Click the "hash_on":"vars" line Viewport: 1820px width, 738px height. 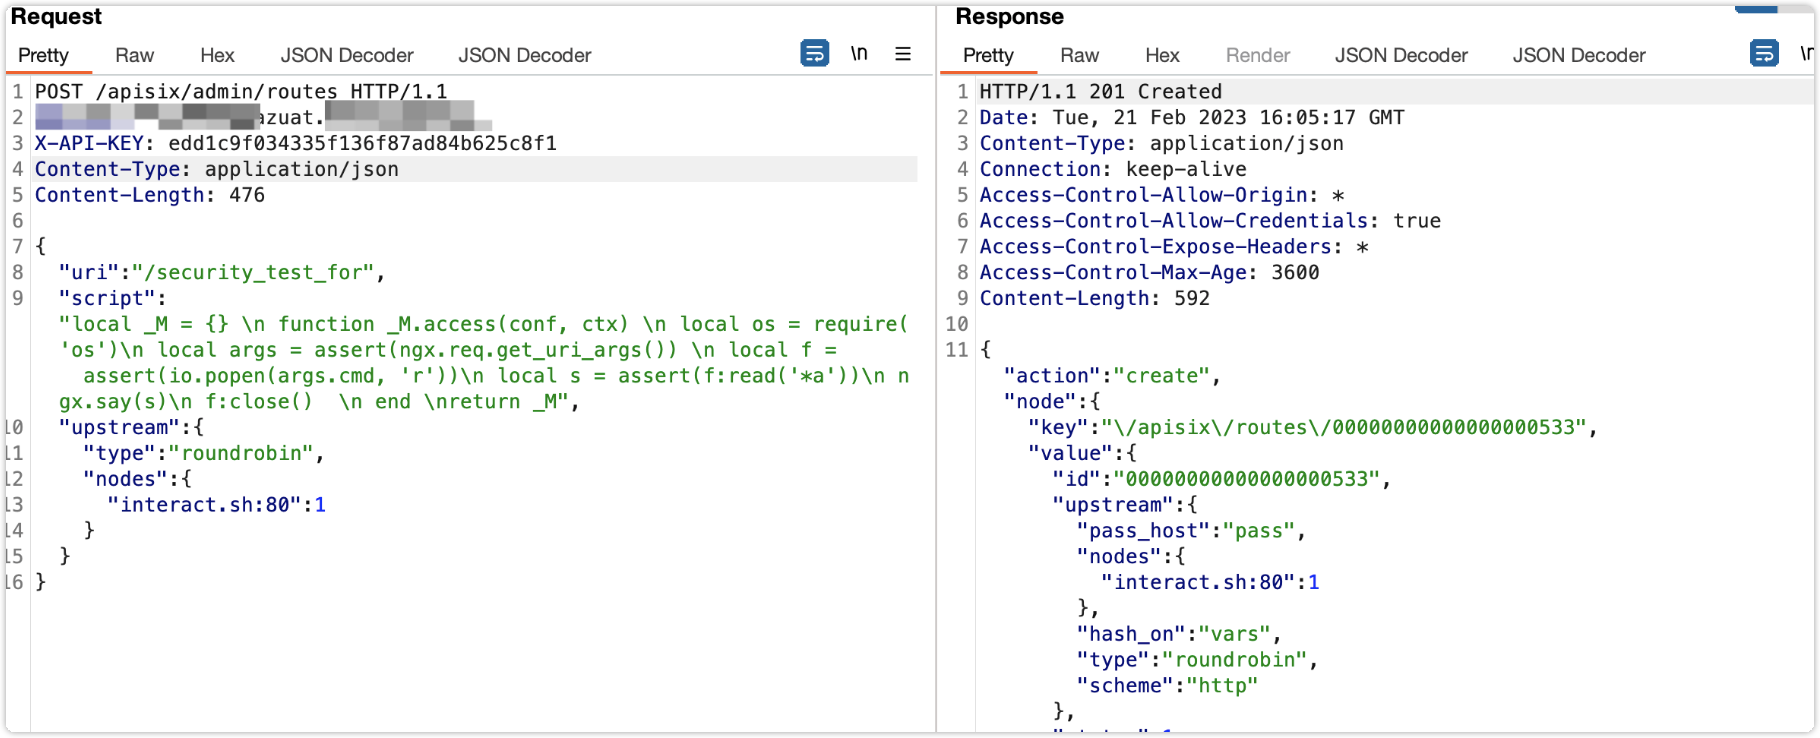click(1179, 635)
